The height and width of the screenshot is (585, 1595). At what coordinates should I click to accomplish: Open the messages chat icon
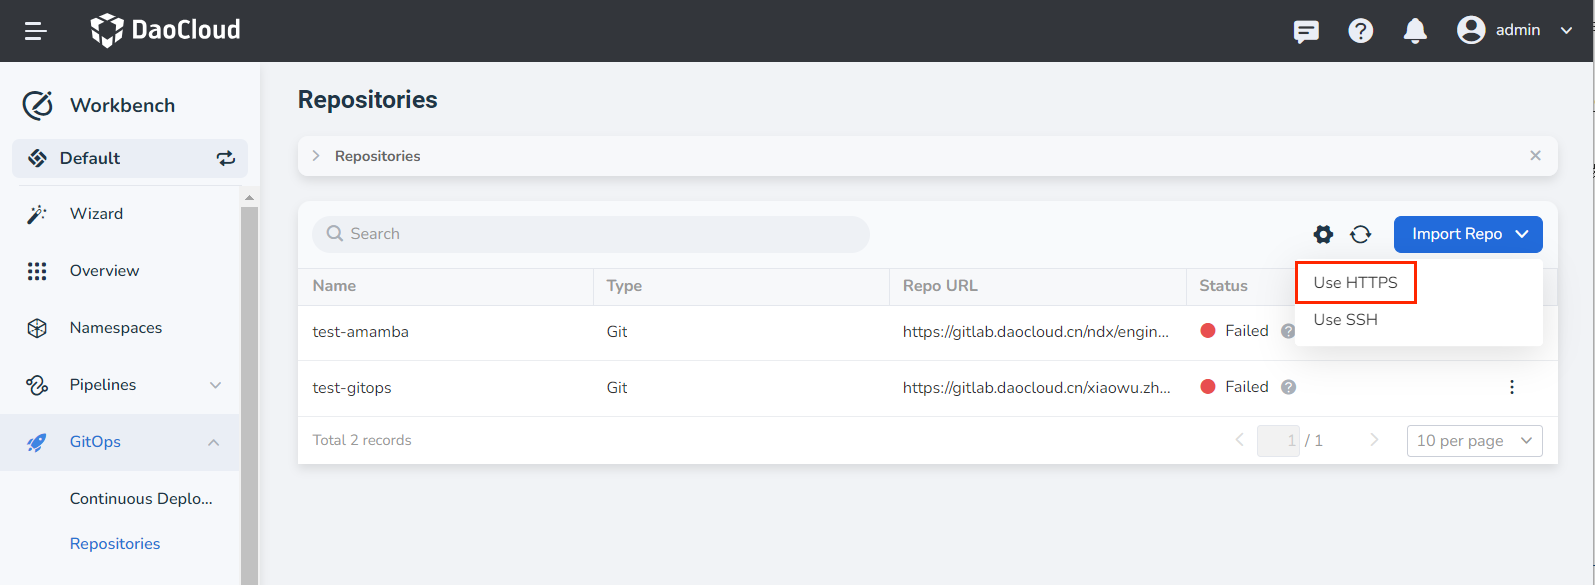pyautogui.click(x=1306, y=31)
